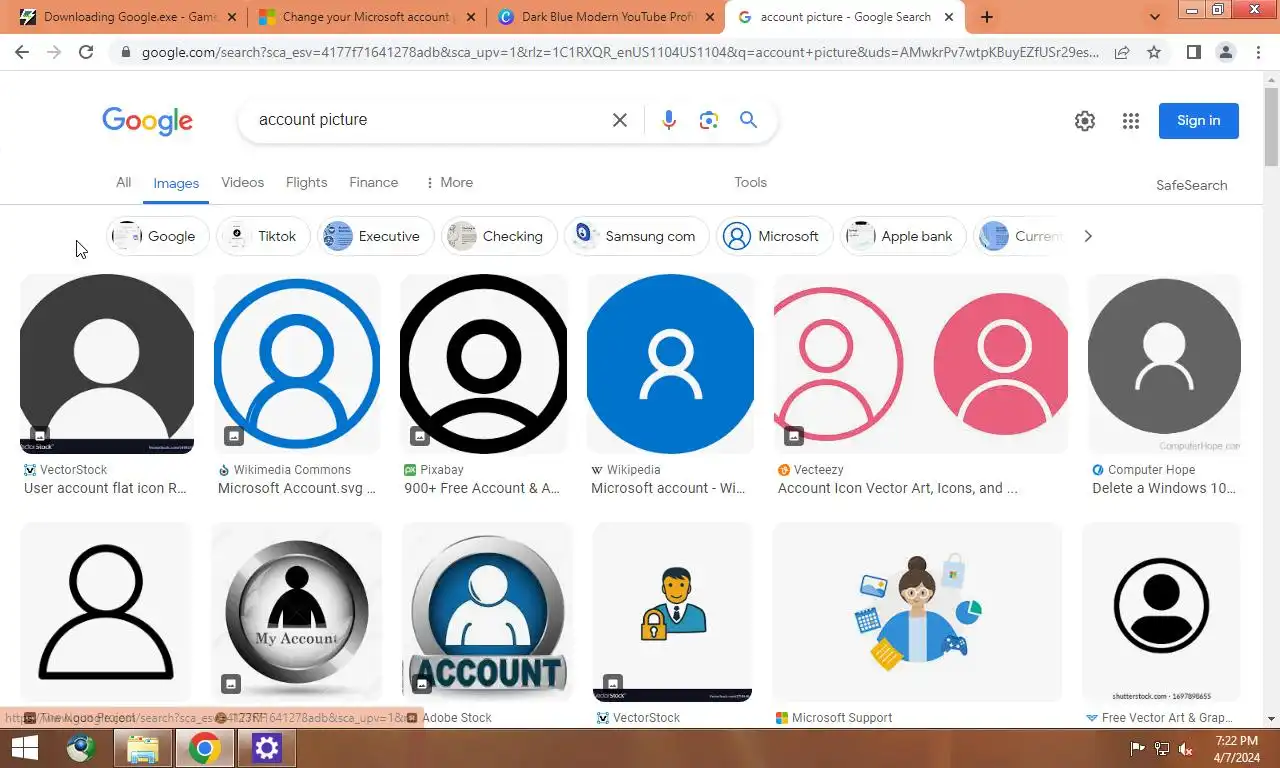
Task: Select the Samsung com filter chip
Action: (x=636, y=236)
